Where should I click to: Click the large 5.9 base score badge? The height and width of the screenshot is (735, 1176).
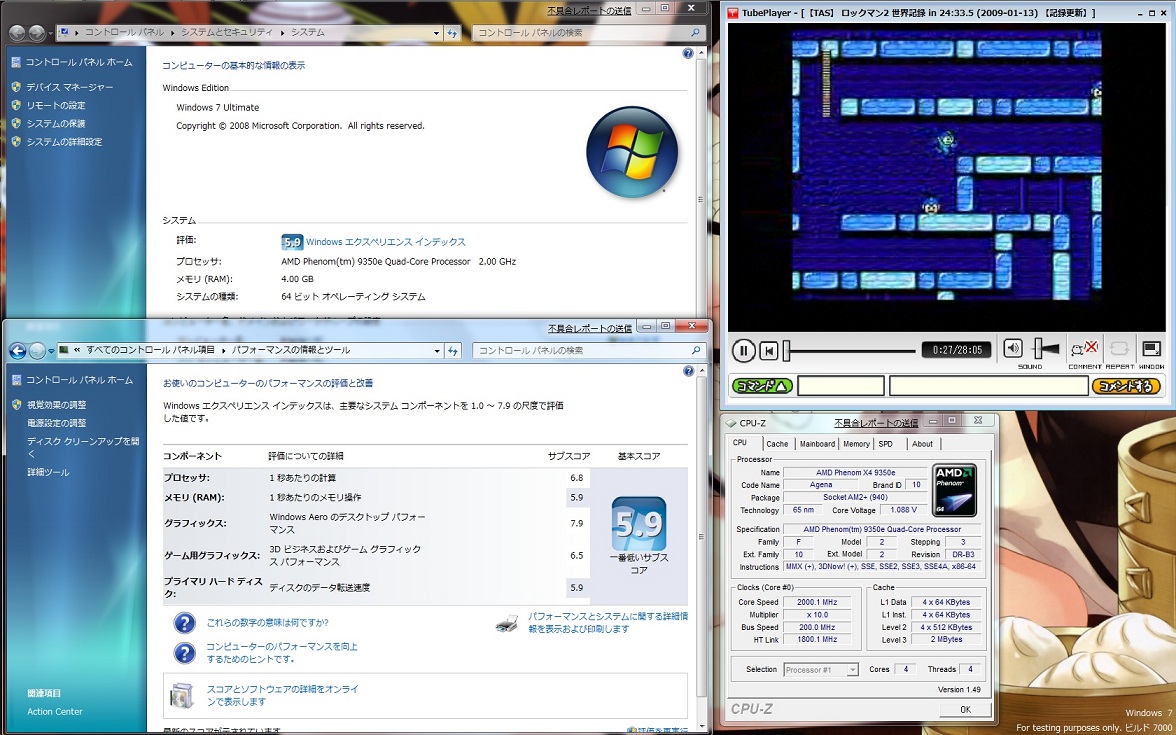[639, 524]
